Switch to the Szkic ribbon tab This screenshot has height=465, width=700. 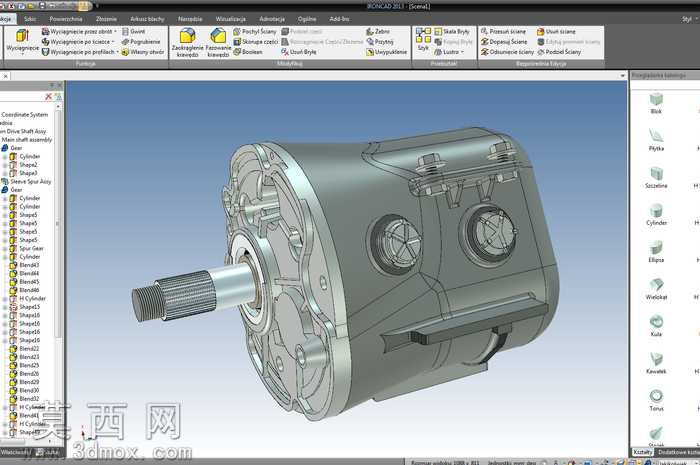30,19
